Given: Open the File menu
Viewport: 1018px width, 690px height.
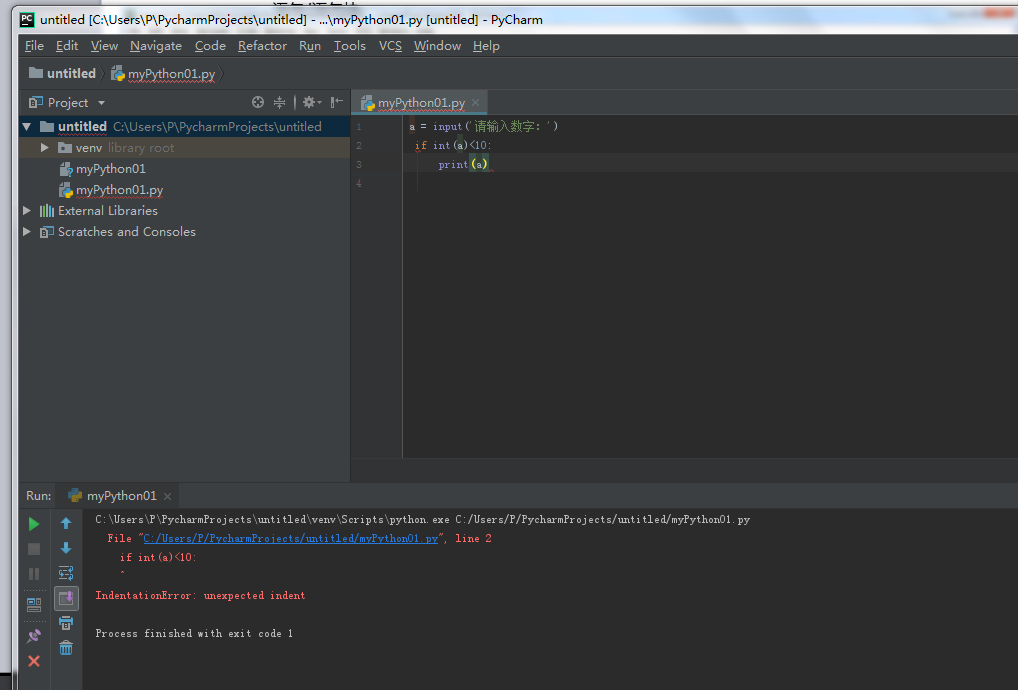Looking at the screenshot, I should [34, 46].
